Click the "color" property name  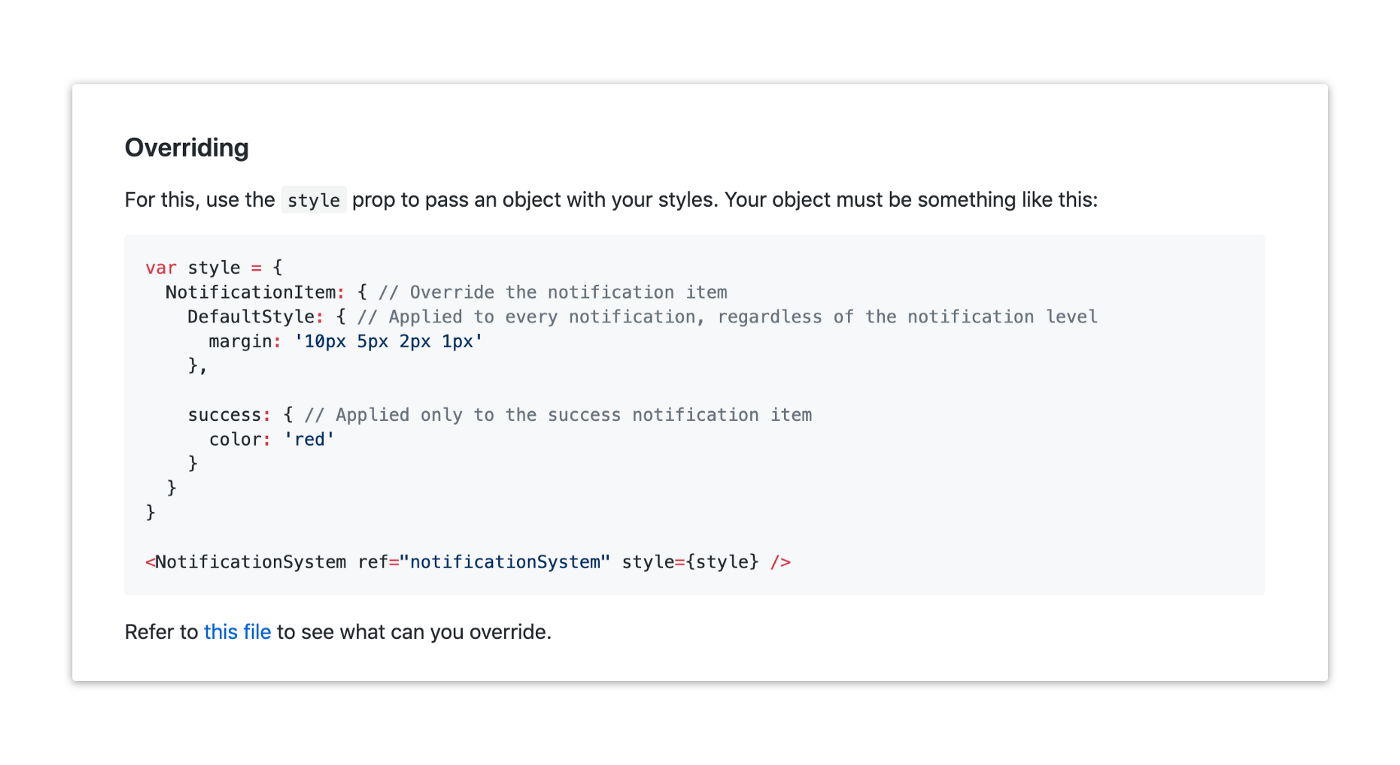pos(235,439)
